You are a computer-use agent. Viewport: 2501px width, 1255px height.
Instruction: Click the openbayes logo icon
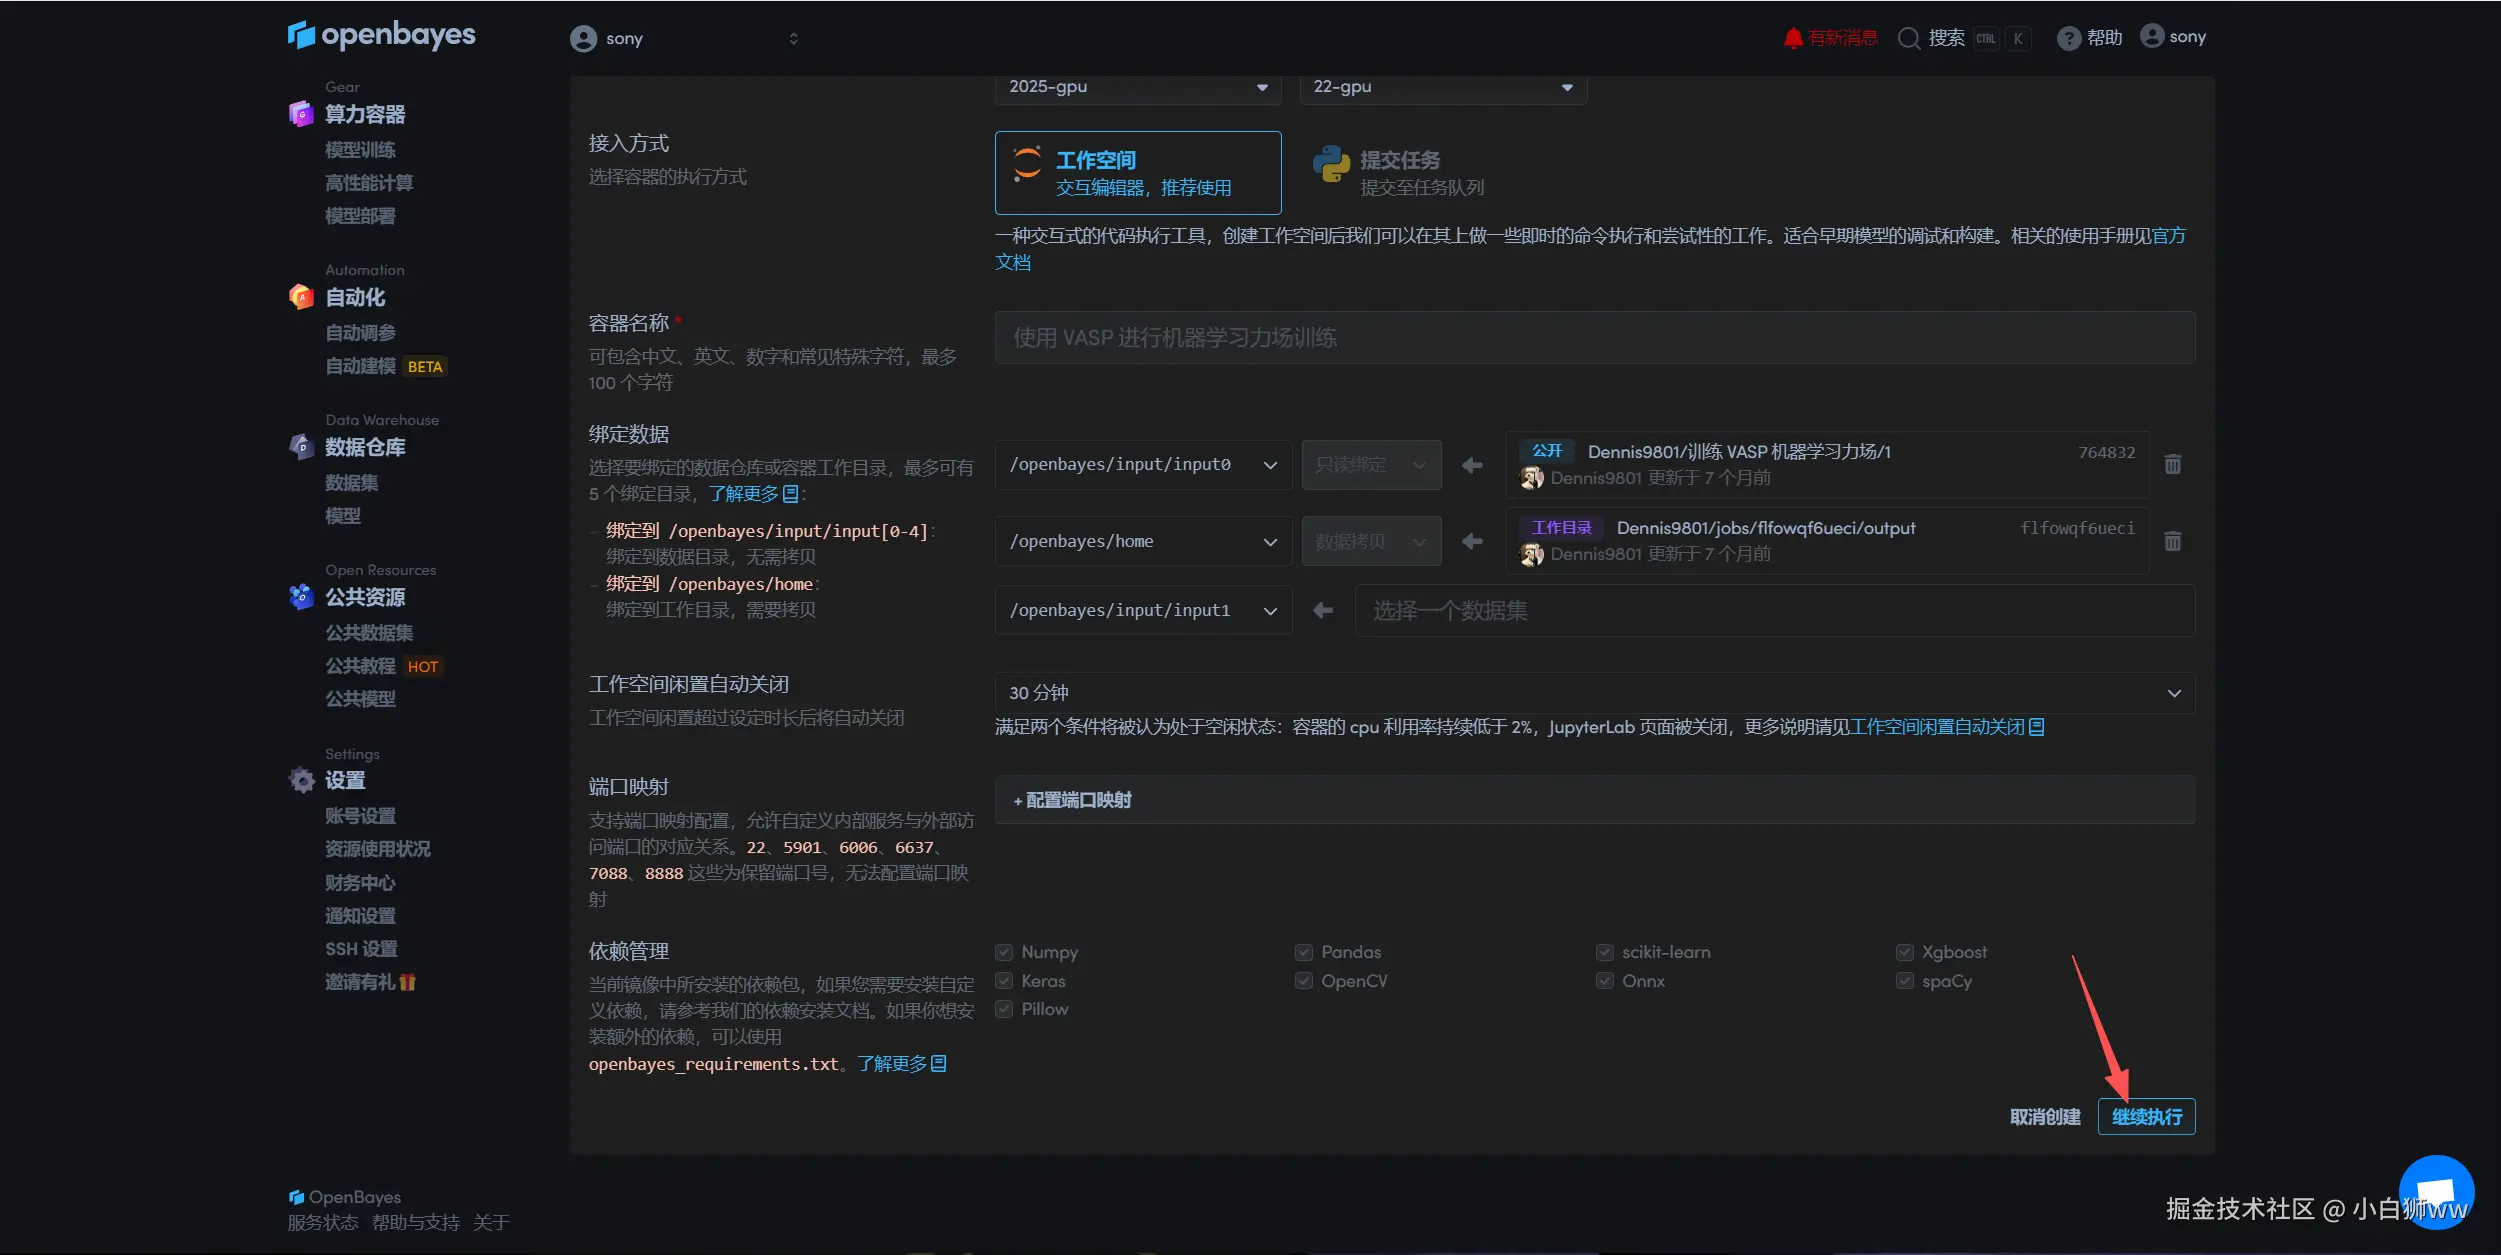301,36
